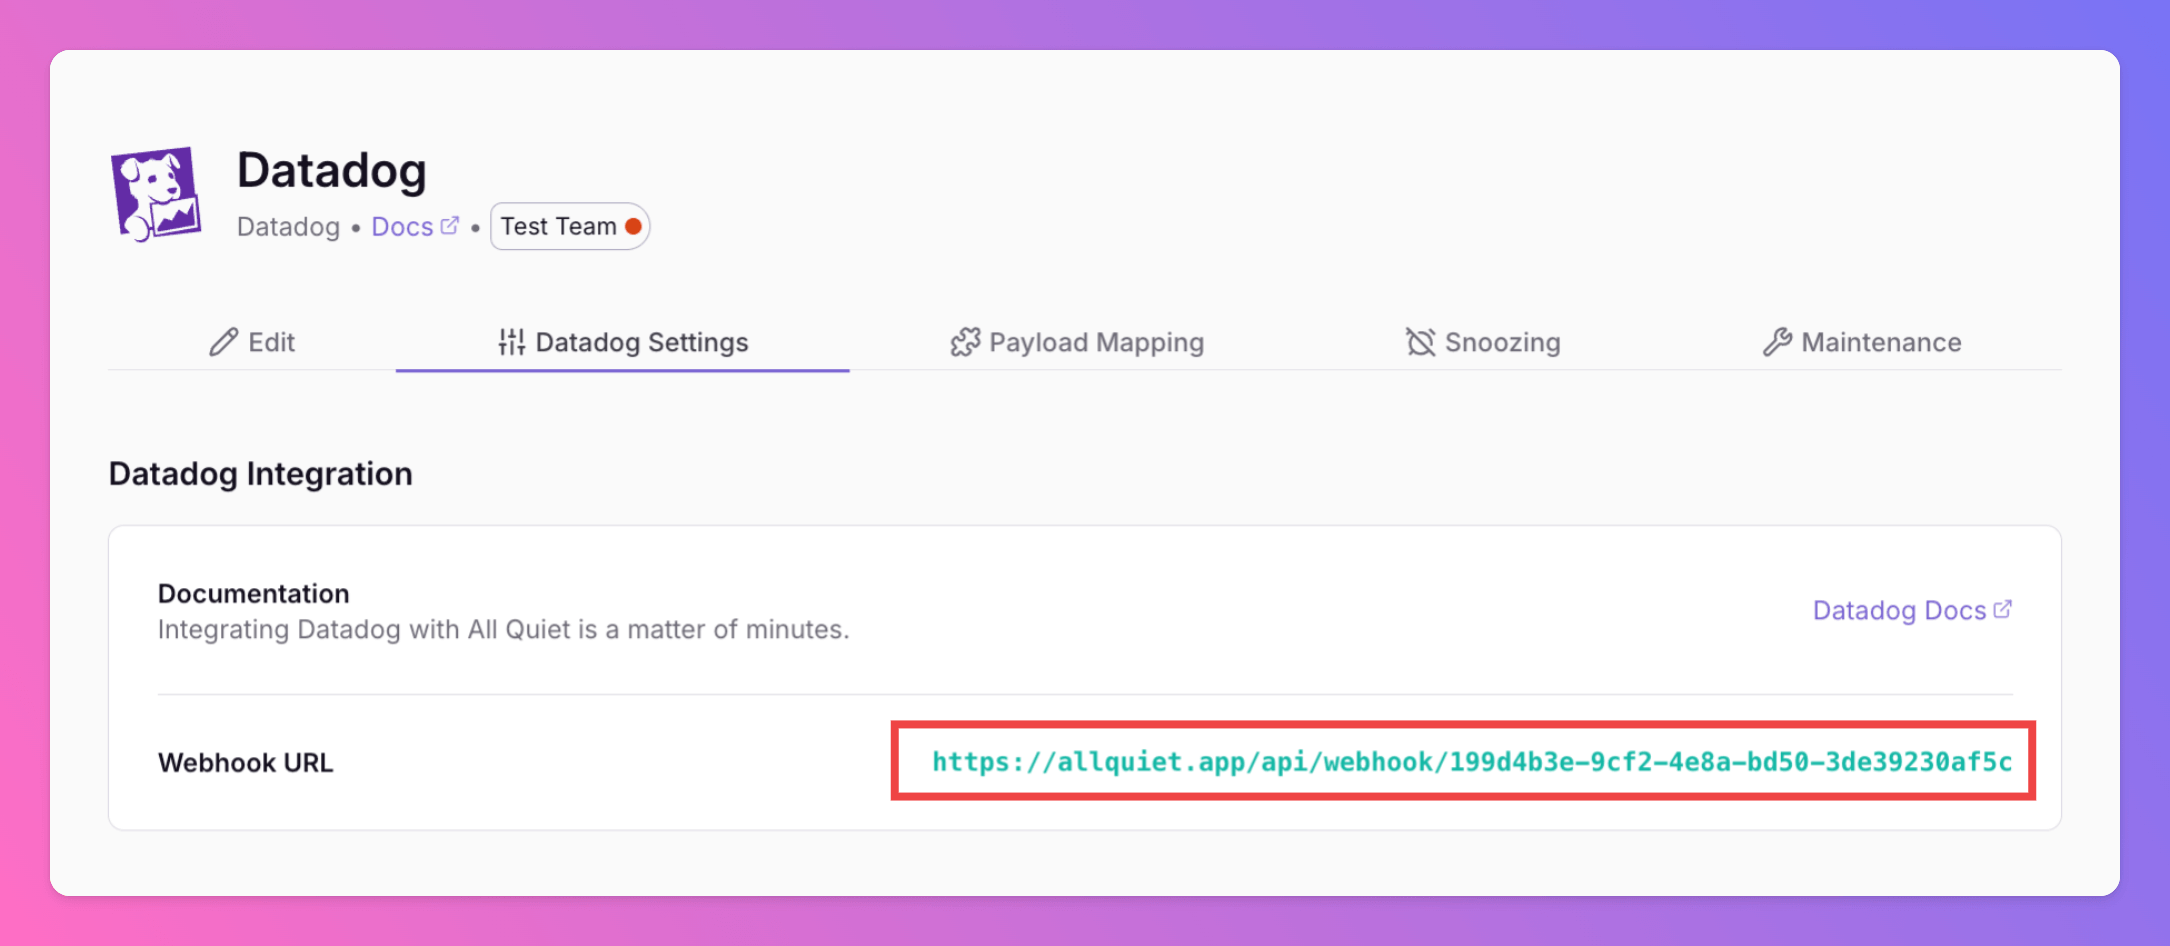
Task: Click the crossed-out alarm icon beside Snoozing
Action: [x=1420, y=342]
